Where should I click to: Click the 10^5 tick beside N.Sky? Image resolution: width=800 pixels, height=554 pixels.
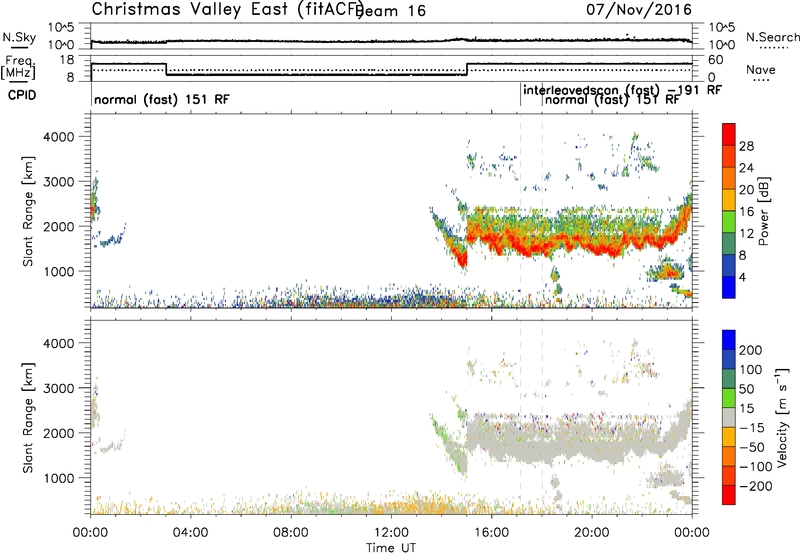pyautogui.click(x=61, y=27)
